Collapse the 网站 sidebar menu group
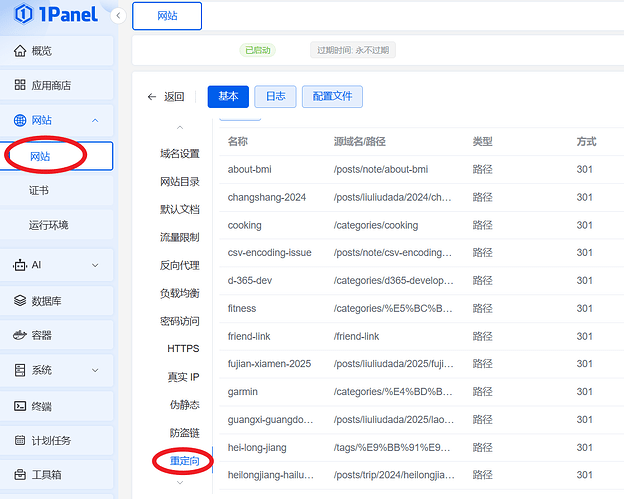The height and width of the screenshot is (499, 624). (95, 121)
